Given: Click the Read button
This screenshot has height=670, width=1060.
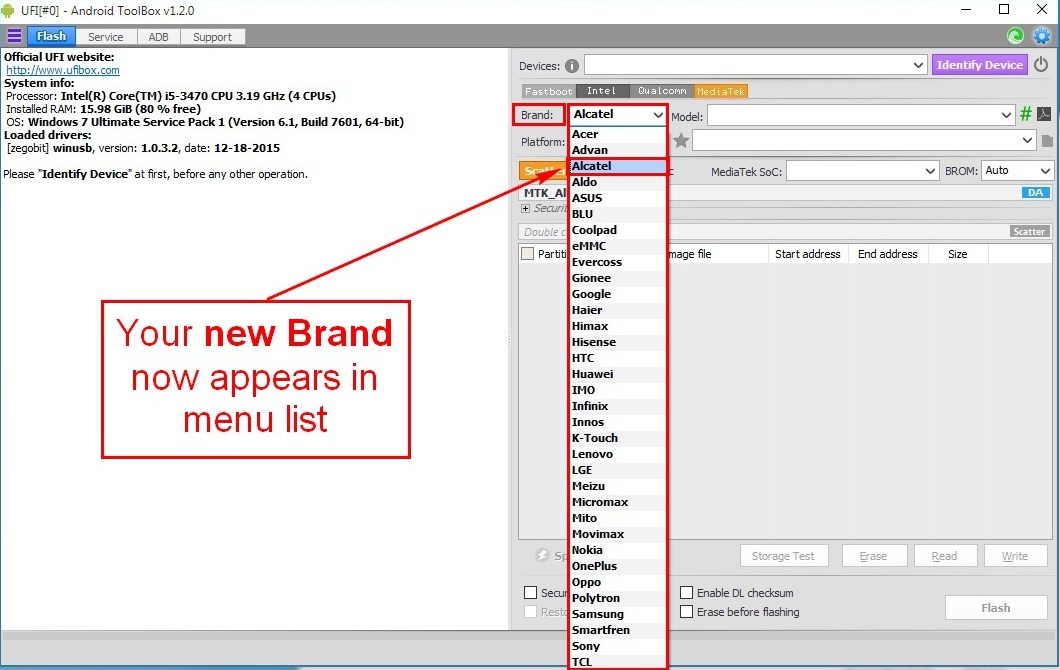Looking at the screenshot, I should 944,556.
